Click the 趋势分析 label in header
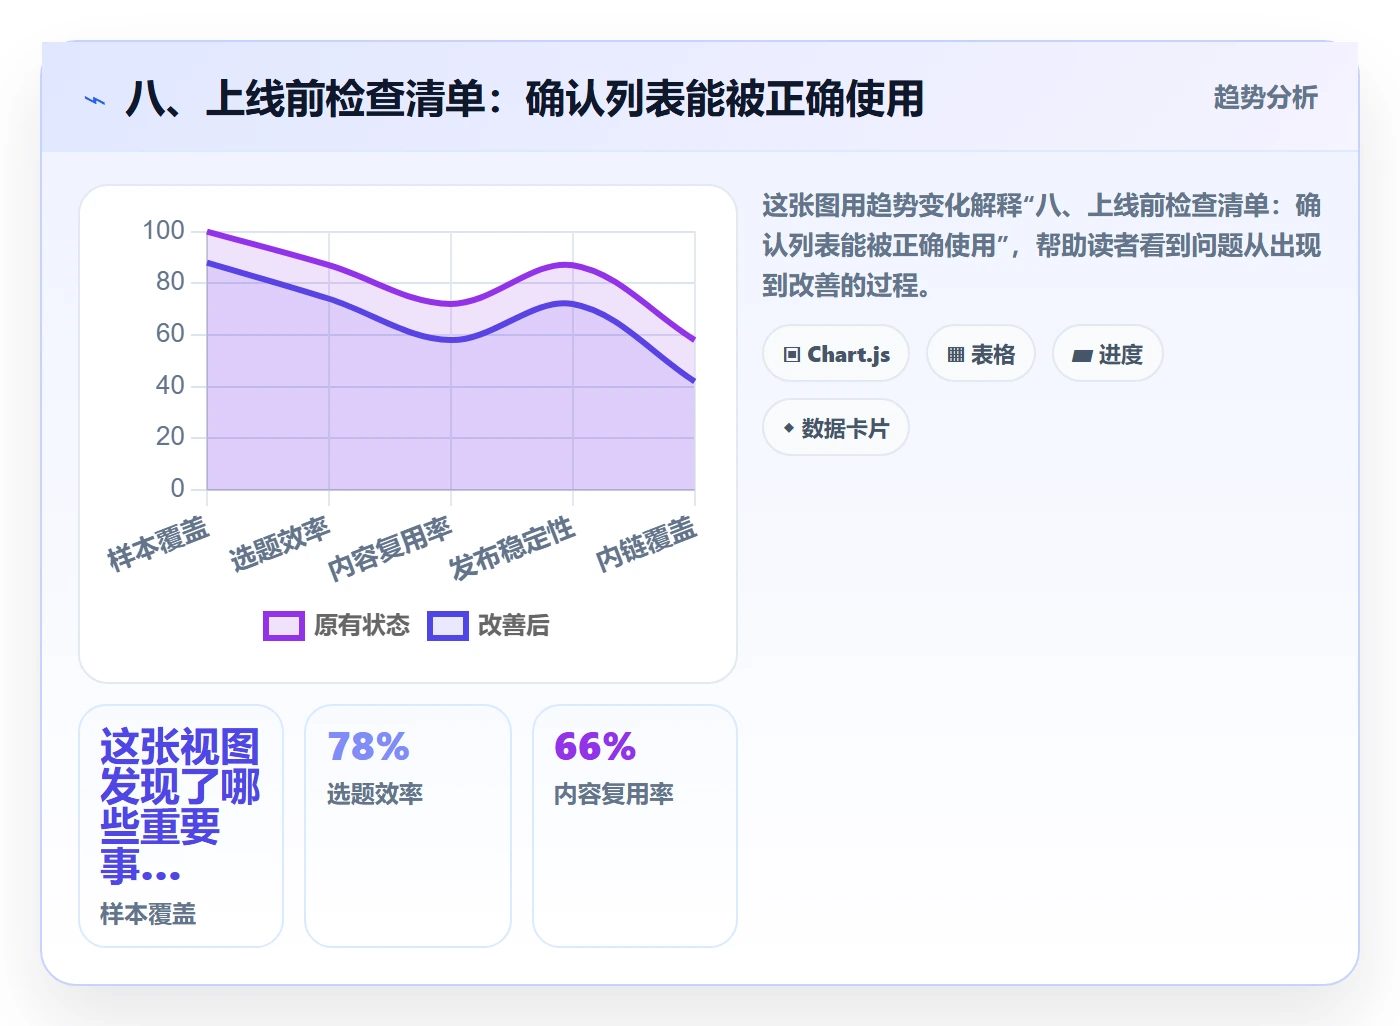 click(1265, 97)
